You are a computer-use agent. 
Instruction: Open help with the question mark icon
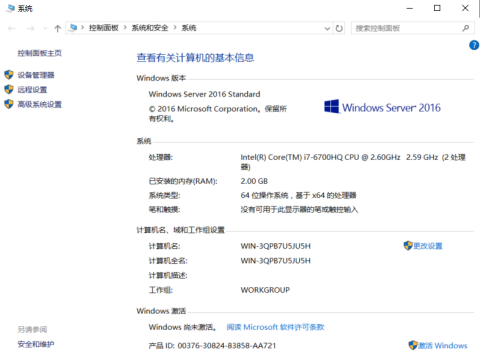(474, 45)
